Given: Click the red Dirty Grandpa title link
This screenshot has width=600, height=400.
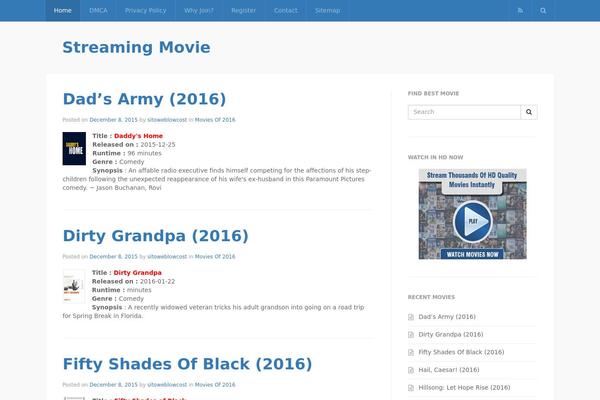Looking at the screenshot, I should coord(138,273).
